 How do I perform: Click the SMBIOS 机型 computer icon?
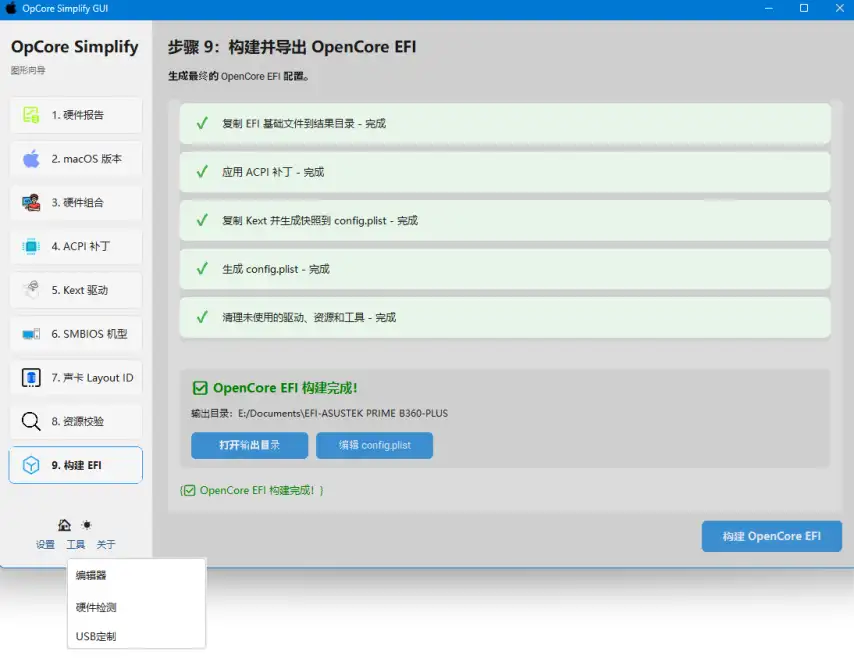(31, 334)
